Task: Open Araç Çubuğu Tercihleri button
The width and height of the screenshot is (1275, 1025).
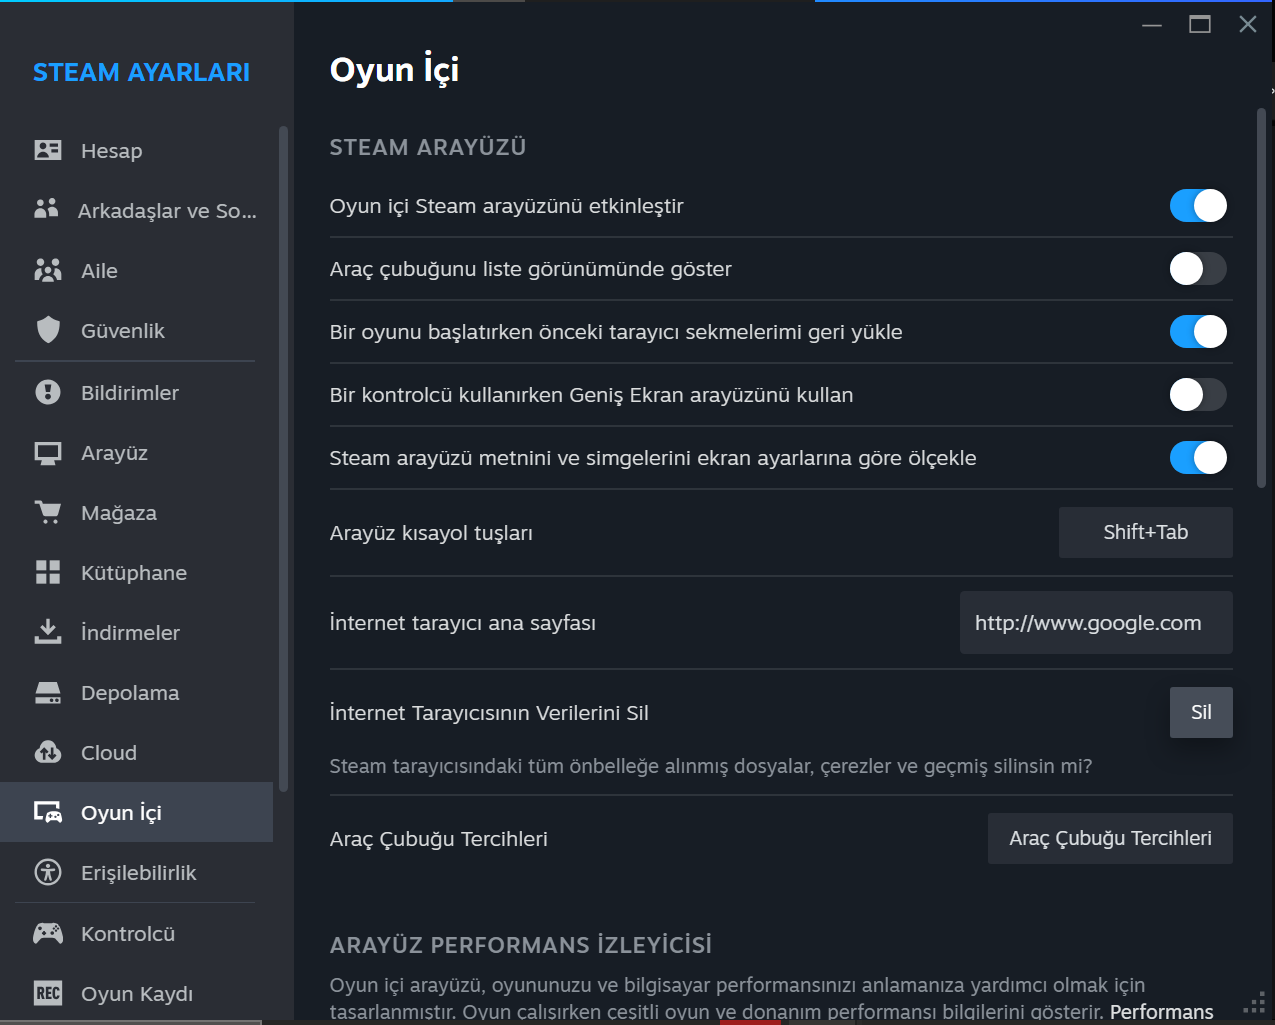Action: click(x=1110, y=838)
